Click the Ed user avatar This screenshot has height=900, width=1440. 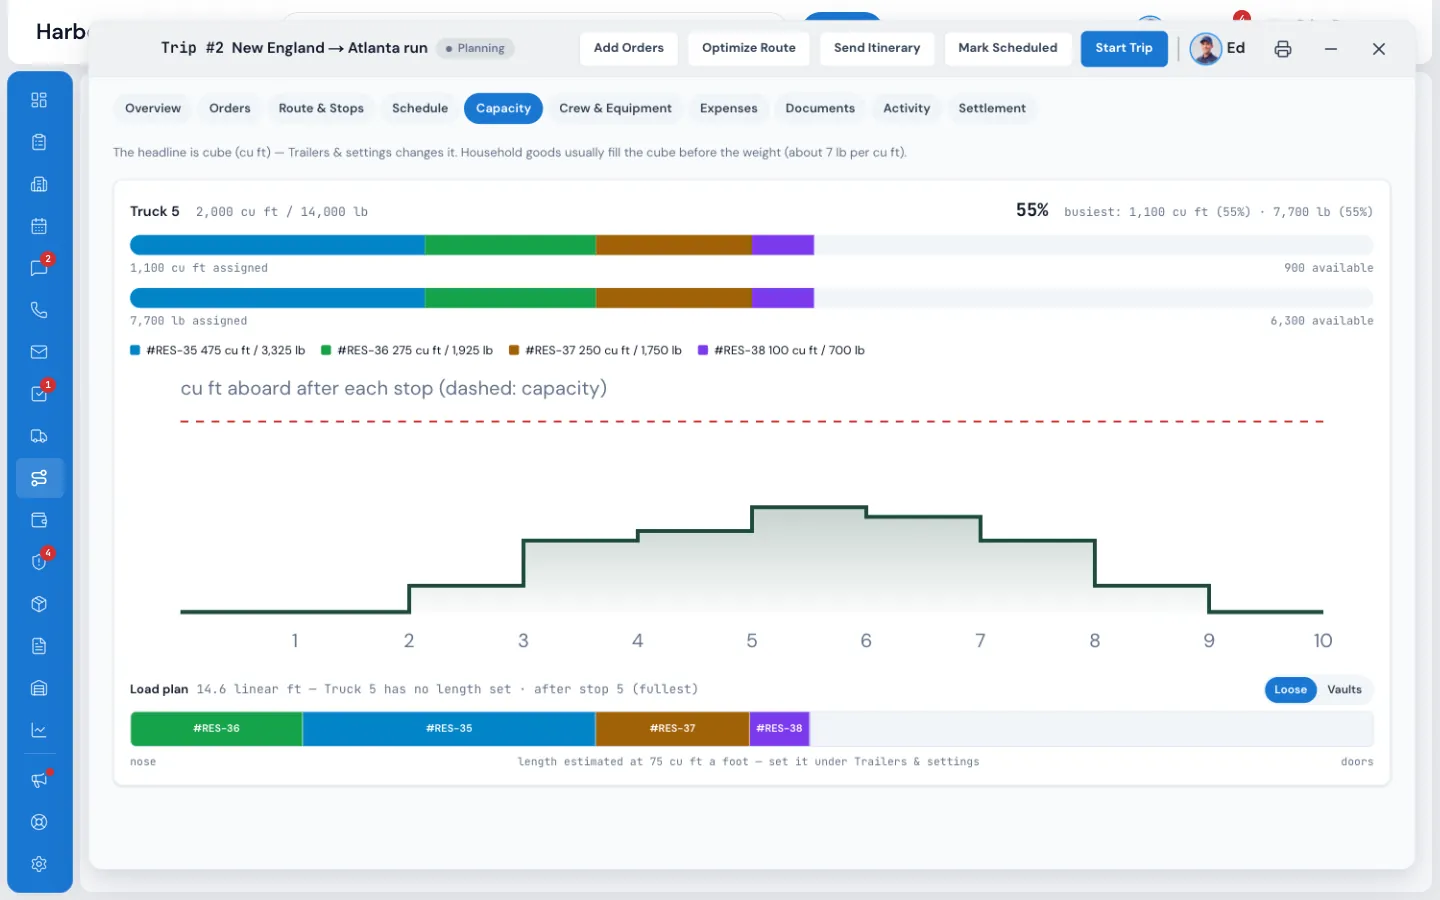1205,48
